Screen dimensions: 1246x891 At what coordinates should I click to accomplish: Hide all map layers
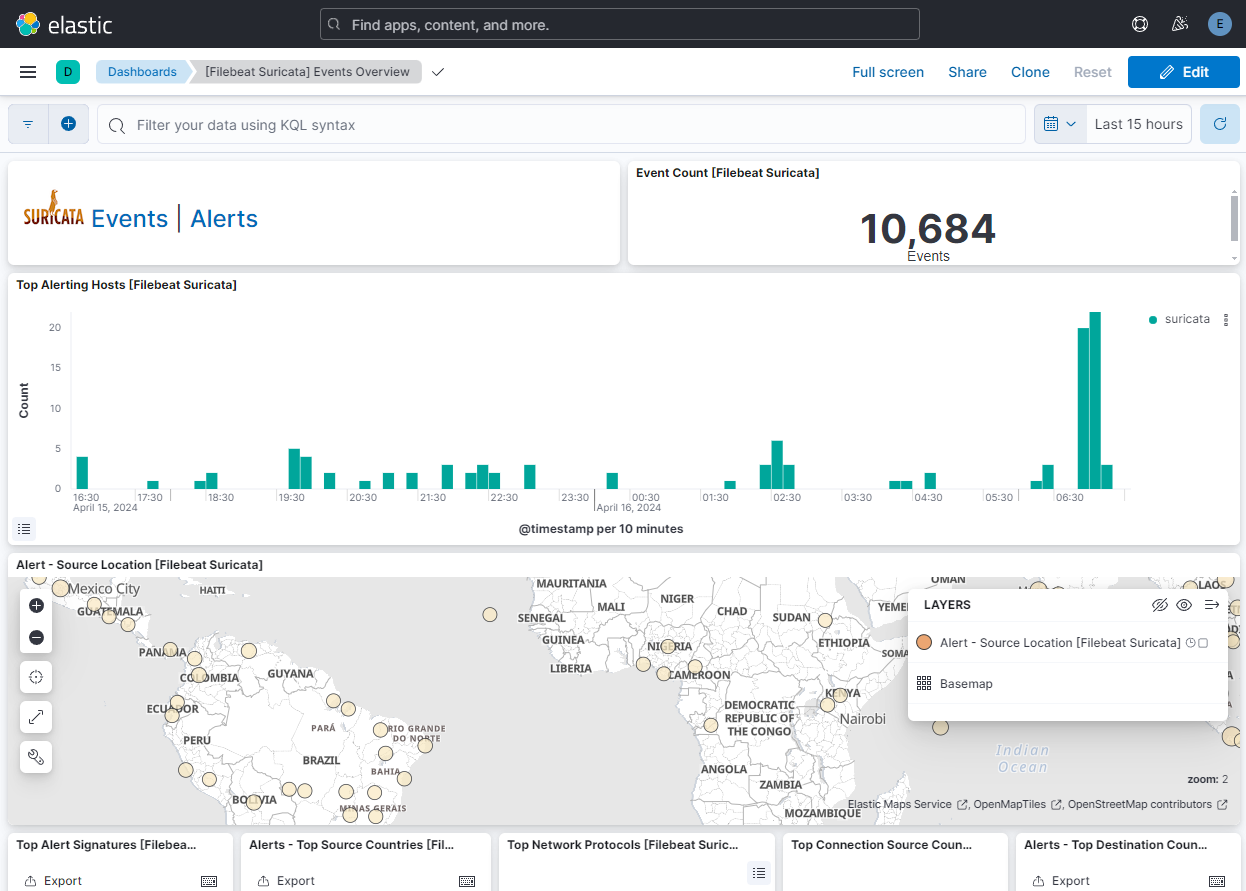[1159, 605]
